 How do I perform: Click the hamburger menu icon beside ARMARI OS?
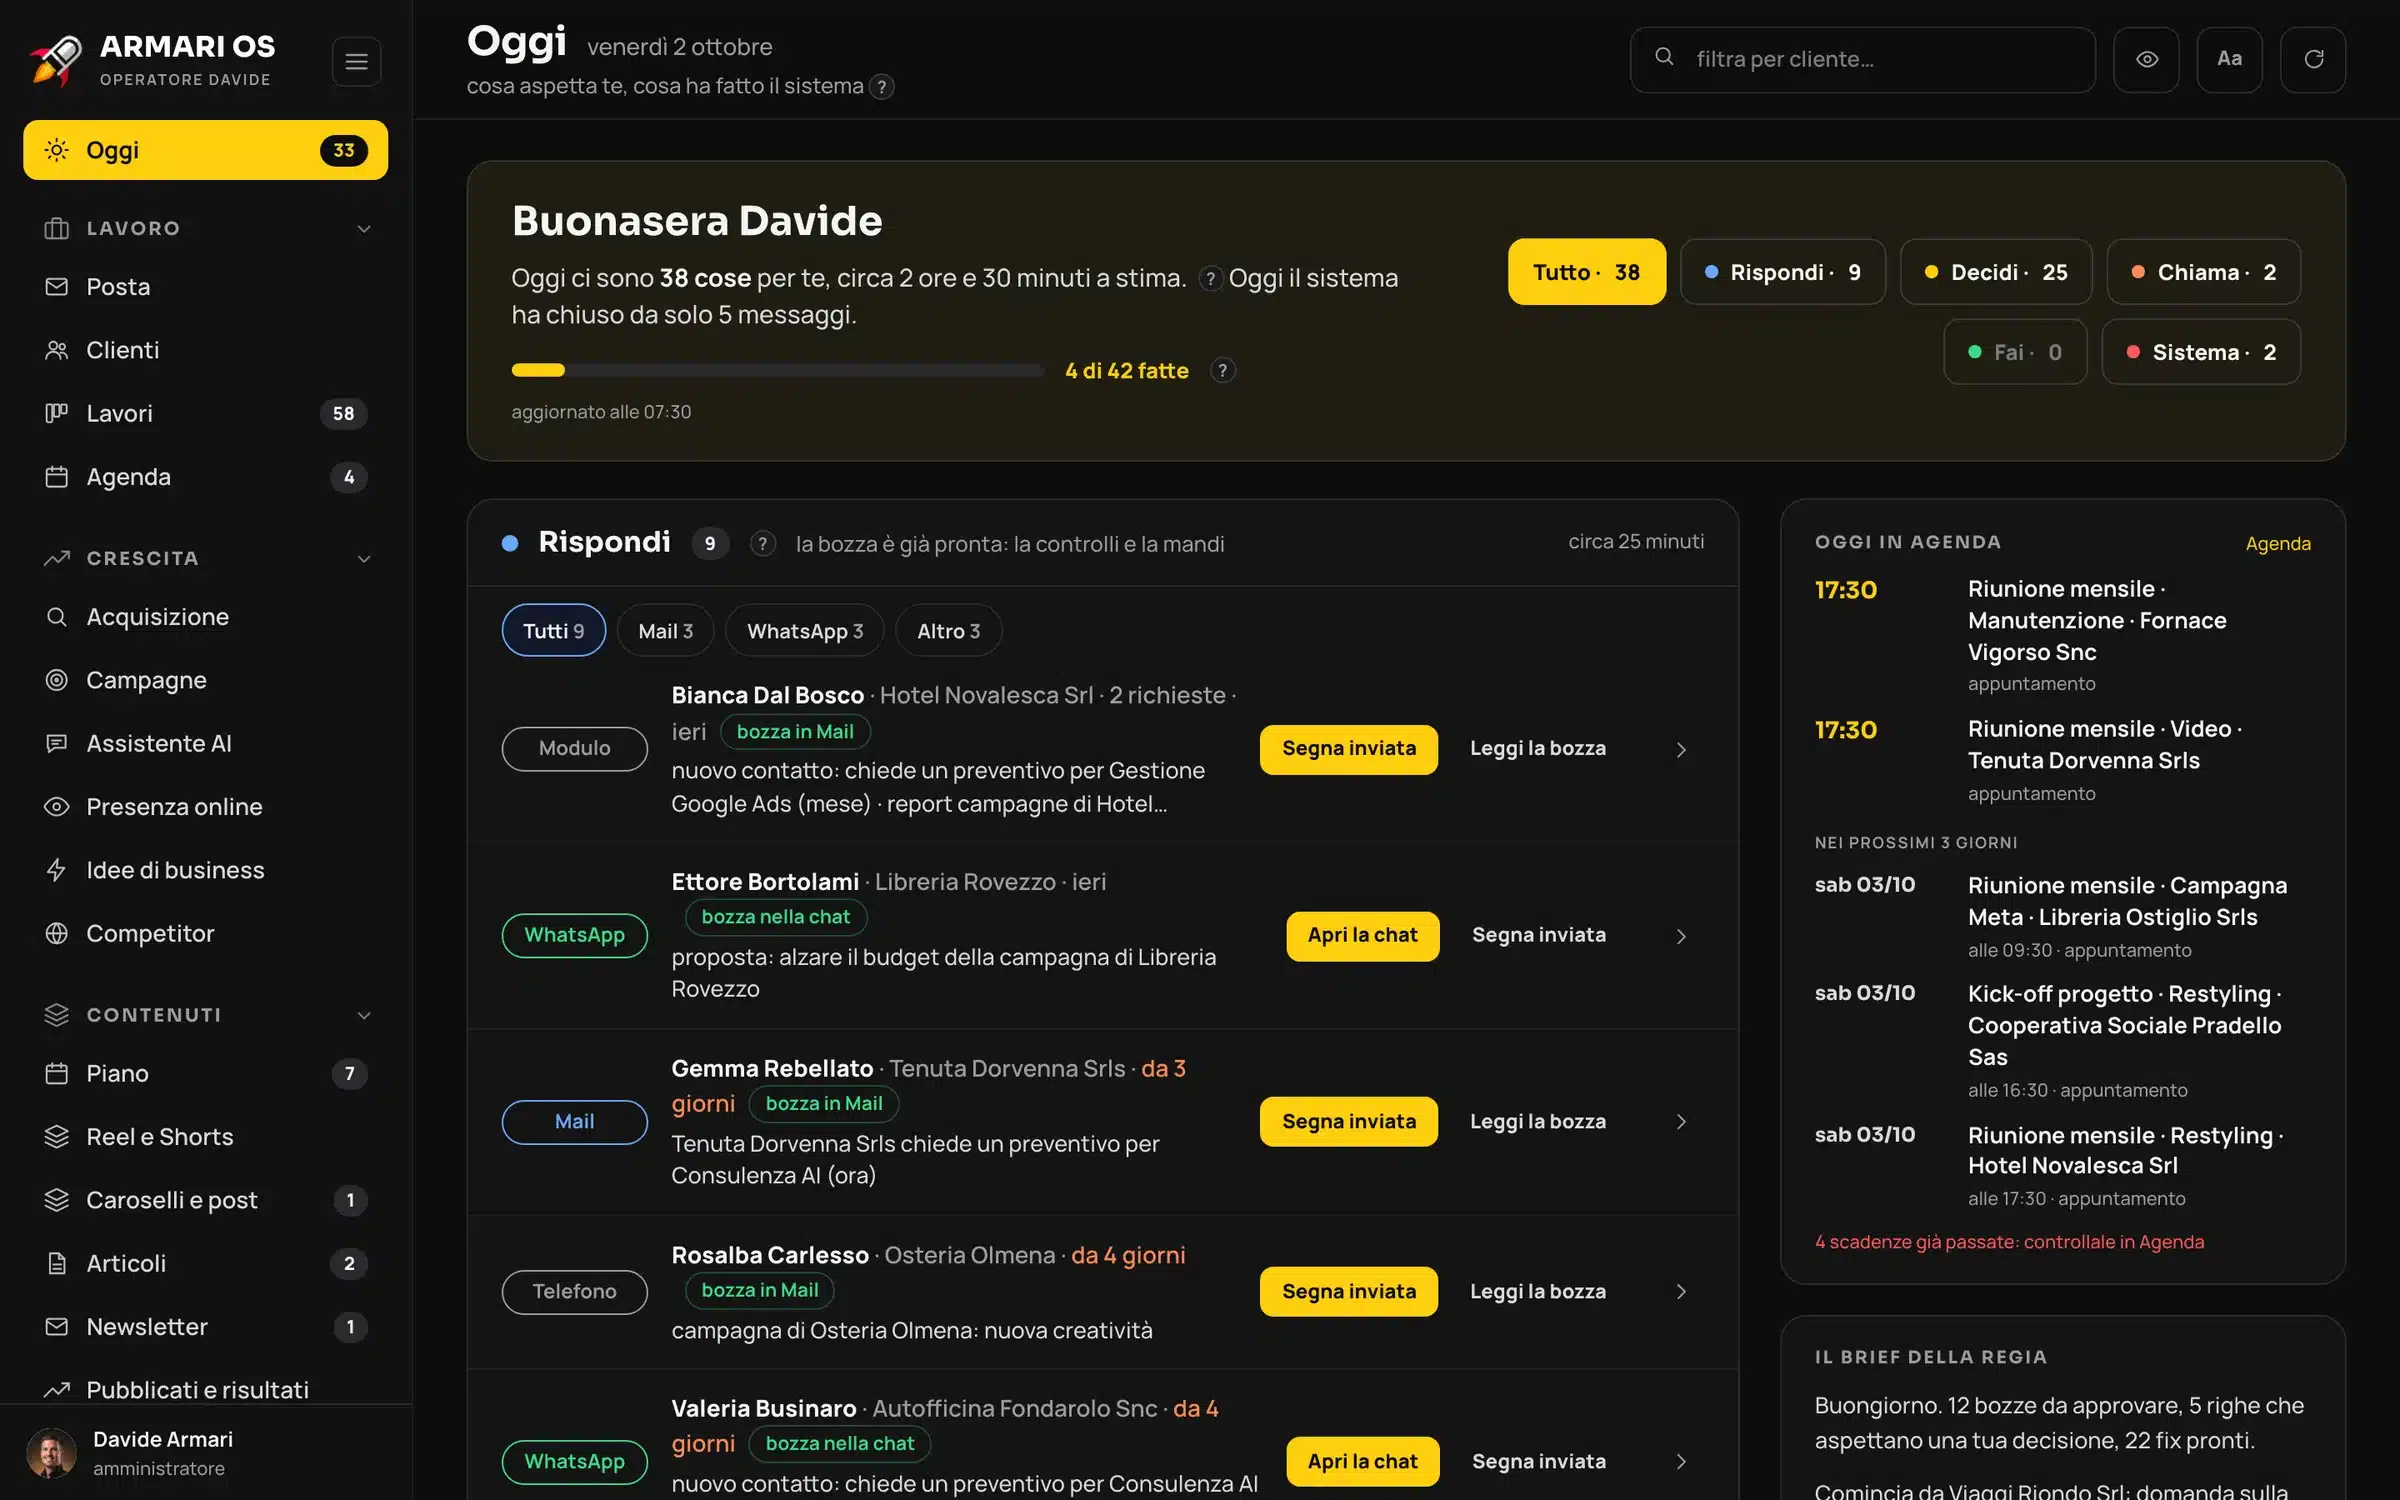coord(356,61)
